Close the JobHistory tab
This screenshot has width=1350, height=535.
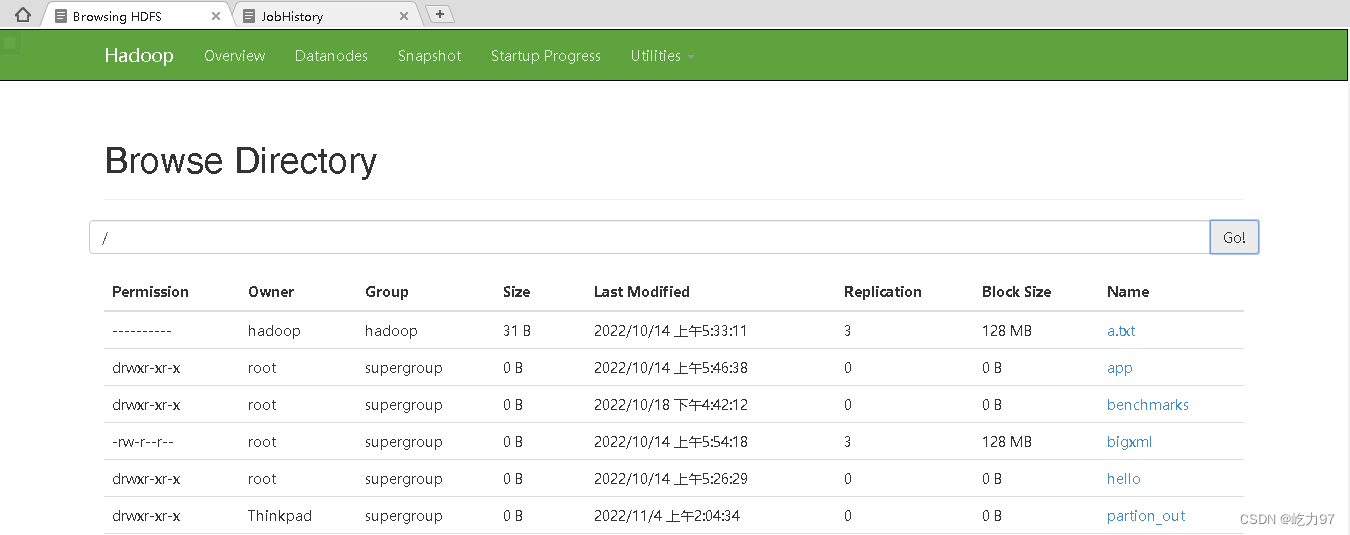(x=404, y=16)
